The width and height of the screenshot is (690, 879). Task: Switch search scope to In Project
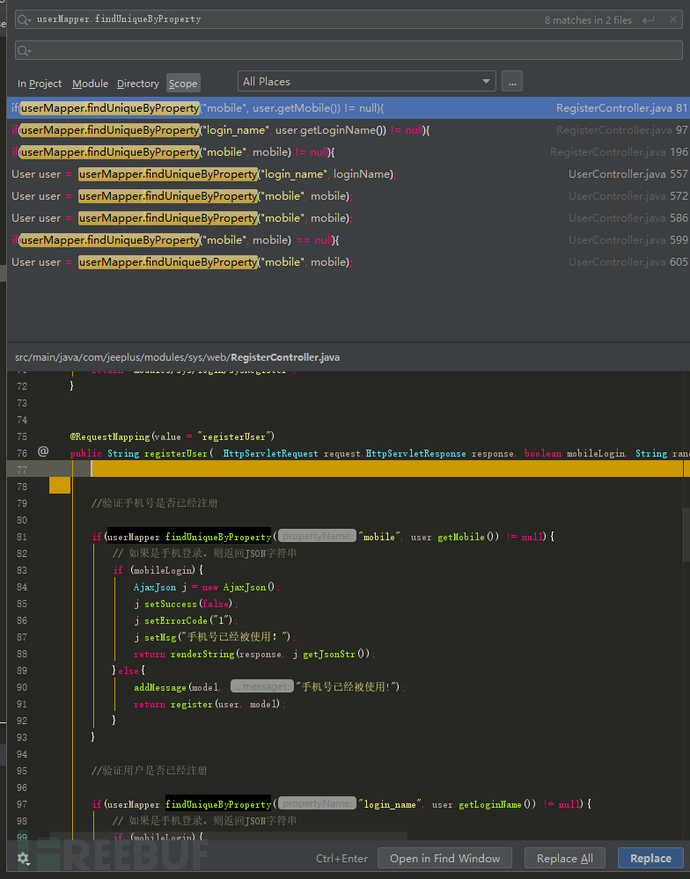point(39,84)
